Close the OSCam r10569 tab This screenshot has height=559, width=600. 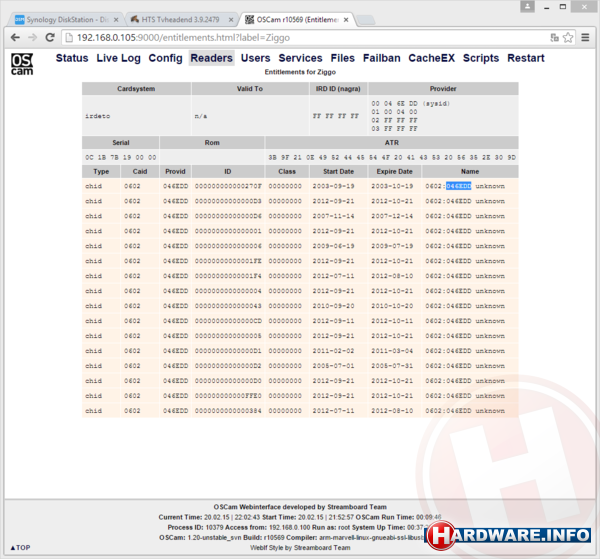[346, 20]
